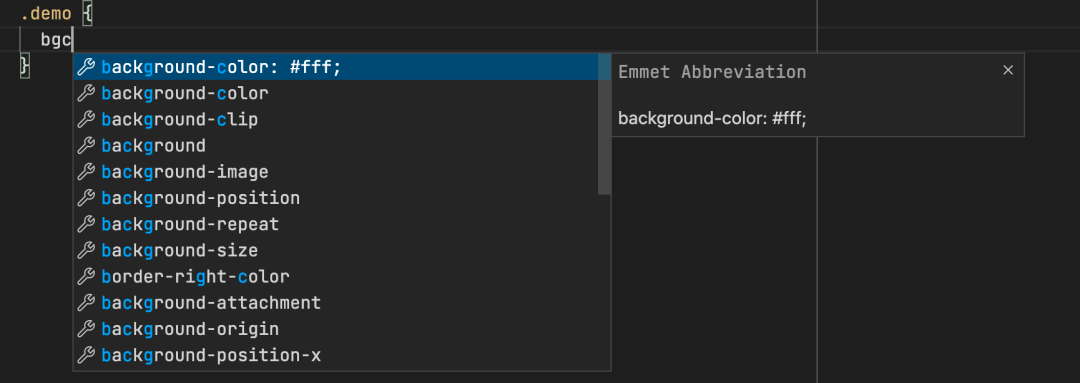Viewport: 1080px width, 383px height.
Task: Select the border-right-color suggestion
Action: (336, 276)
